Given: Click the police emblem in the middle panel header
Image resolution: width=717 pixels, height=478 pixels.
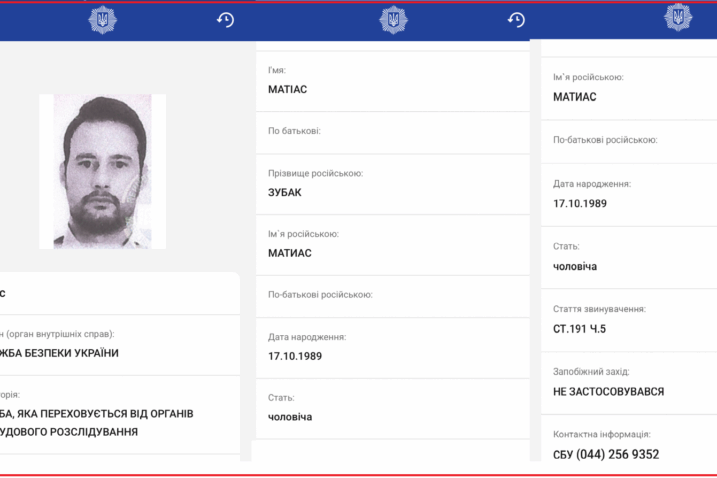Looking at the screenshot, I should click(x=393, y=20).
